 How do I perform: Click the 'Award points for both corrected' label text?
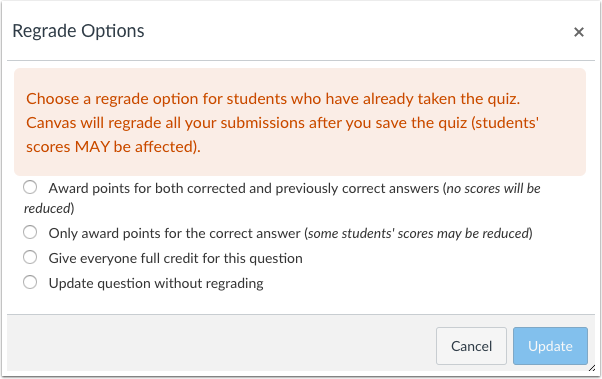[x=154, y=188]
